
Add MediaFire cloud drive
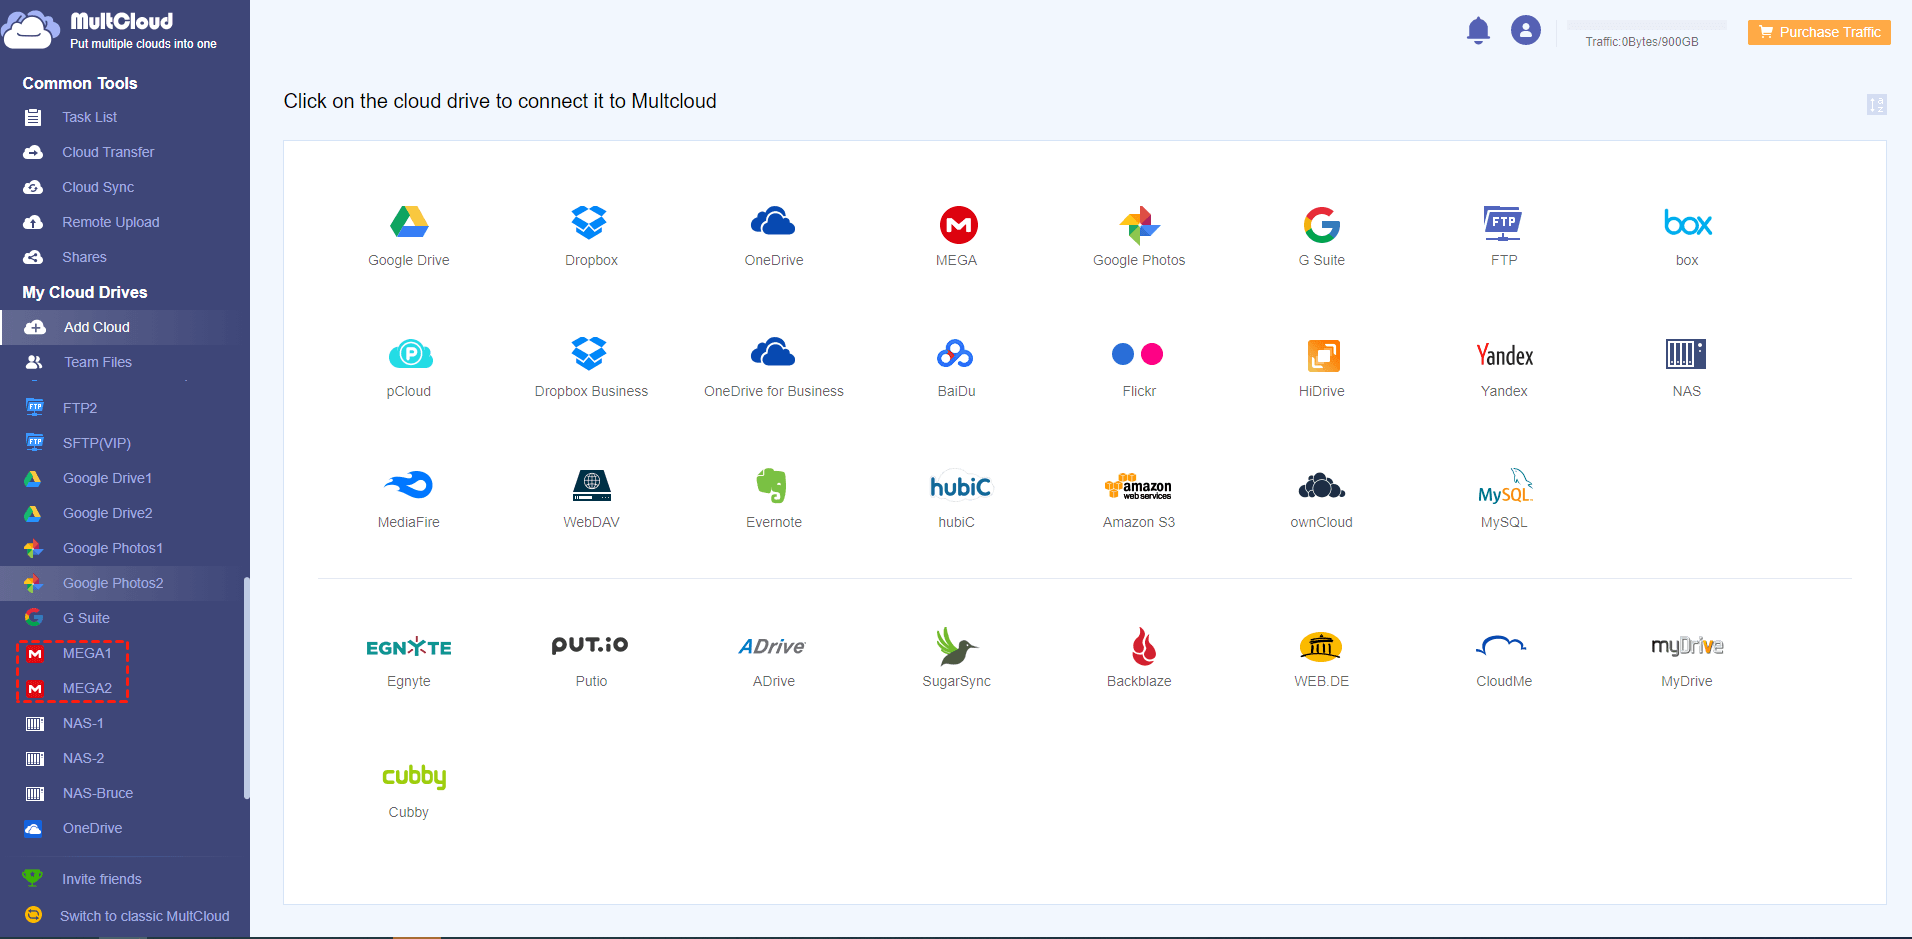tap(409, 498)
